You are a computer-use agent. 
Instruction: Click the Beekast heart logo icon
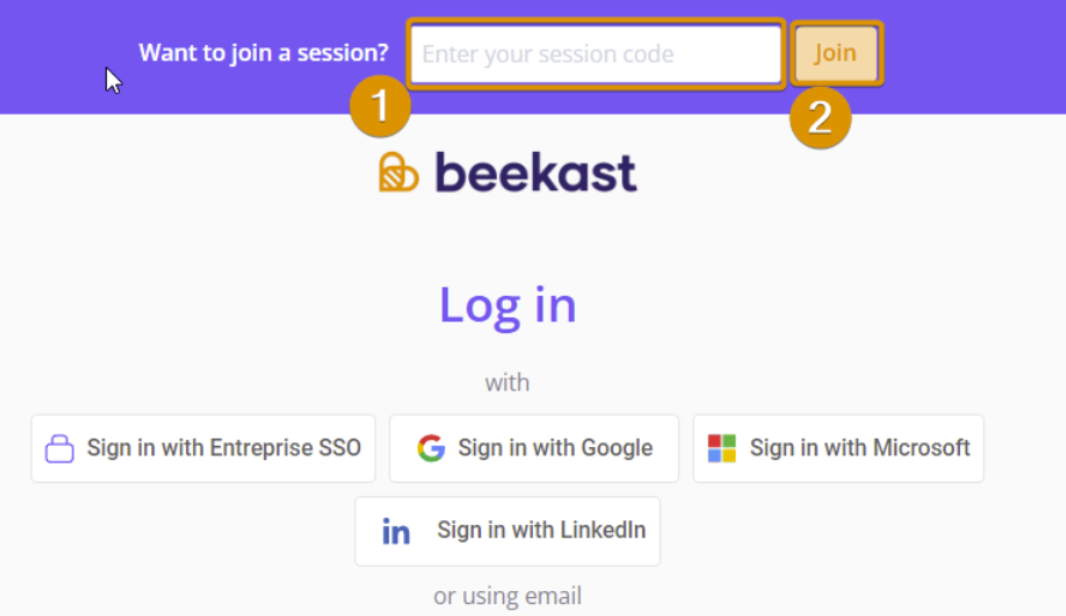coord(399,173)
